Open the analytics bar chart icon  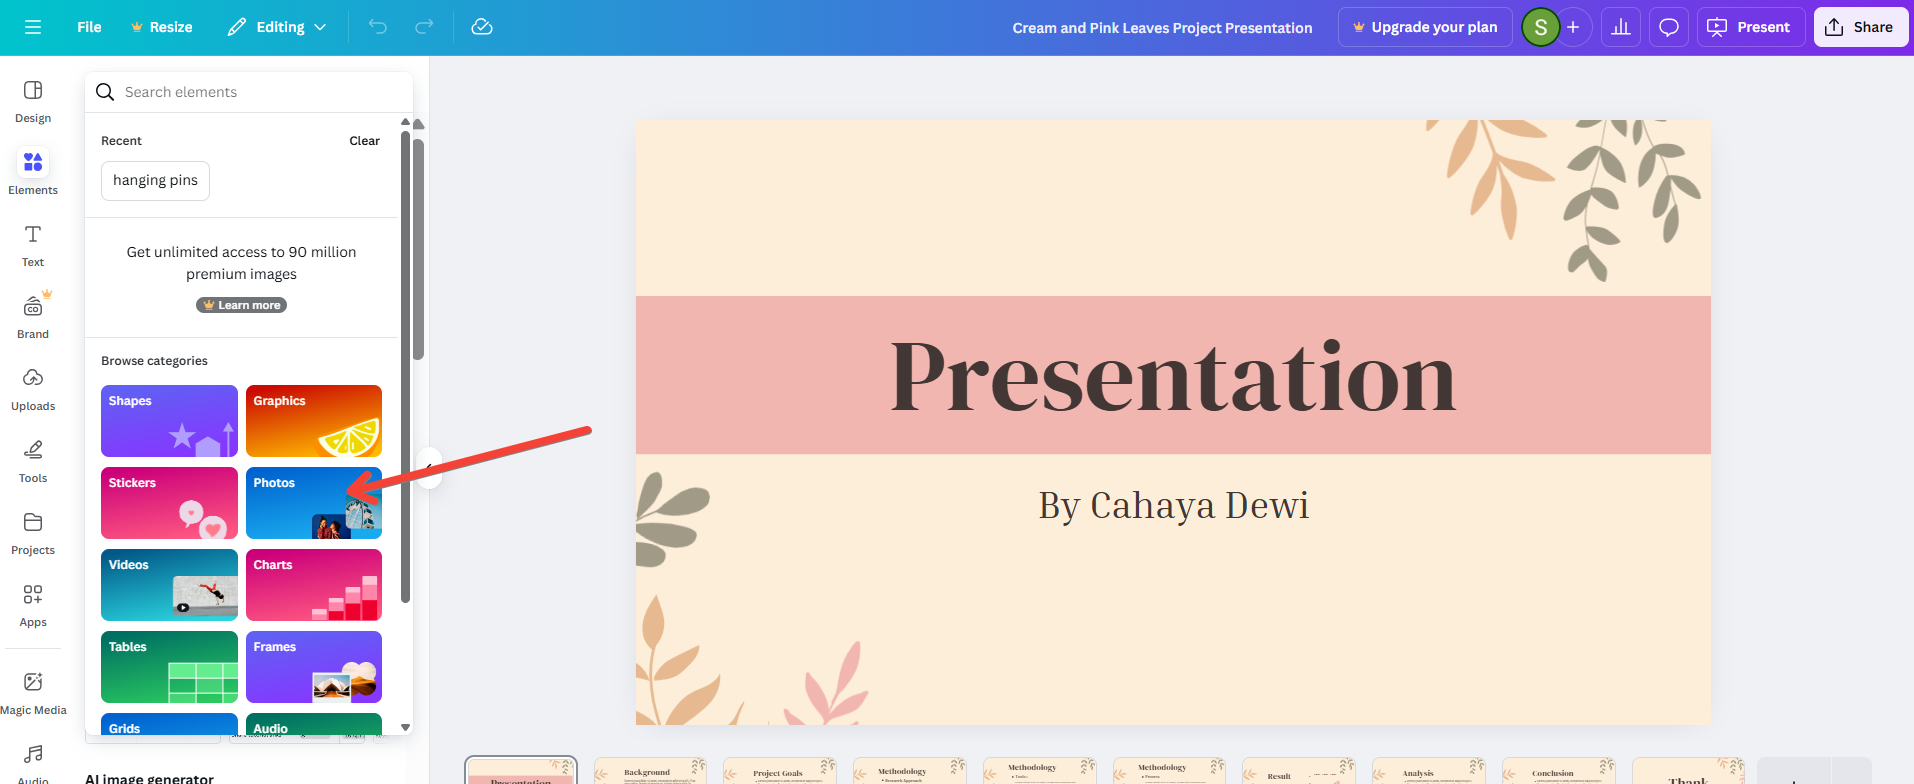tap(1621, 27)
